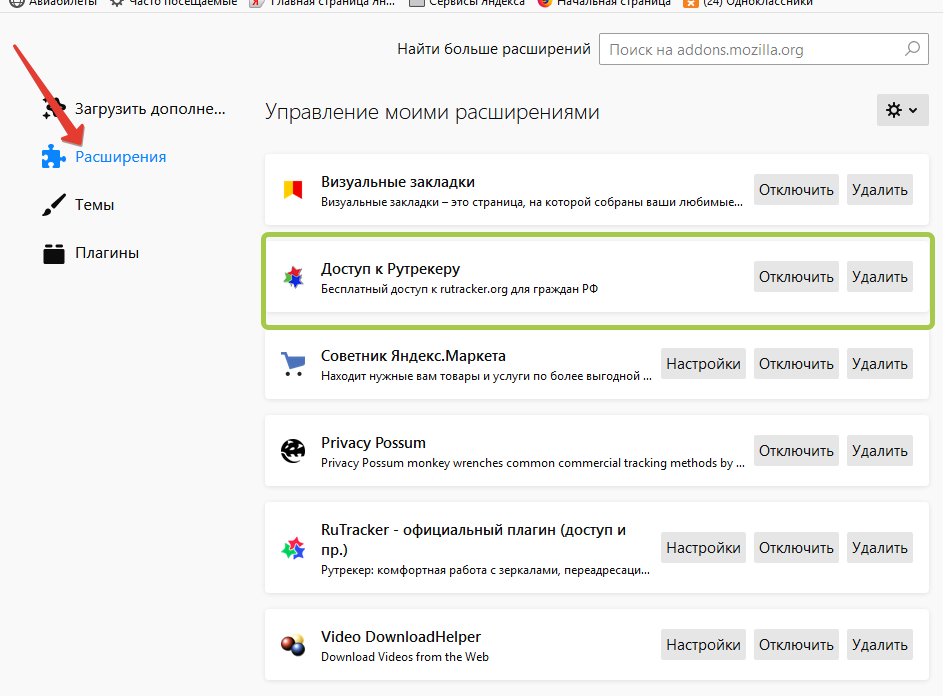Remove RuTracker official plugin
Viewport: 943px width, 696px height.
(880, 547)
